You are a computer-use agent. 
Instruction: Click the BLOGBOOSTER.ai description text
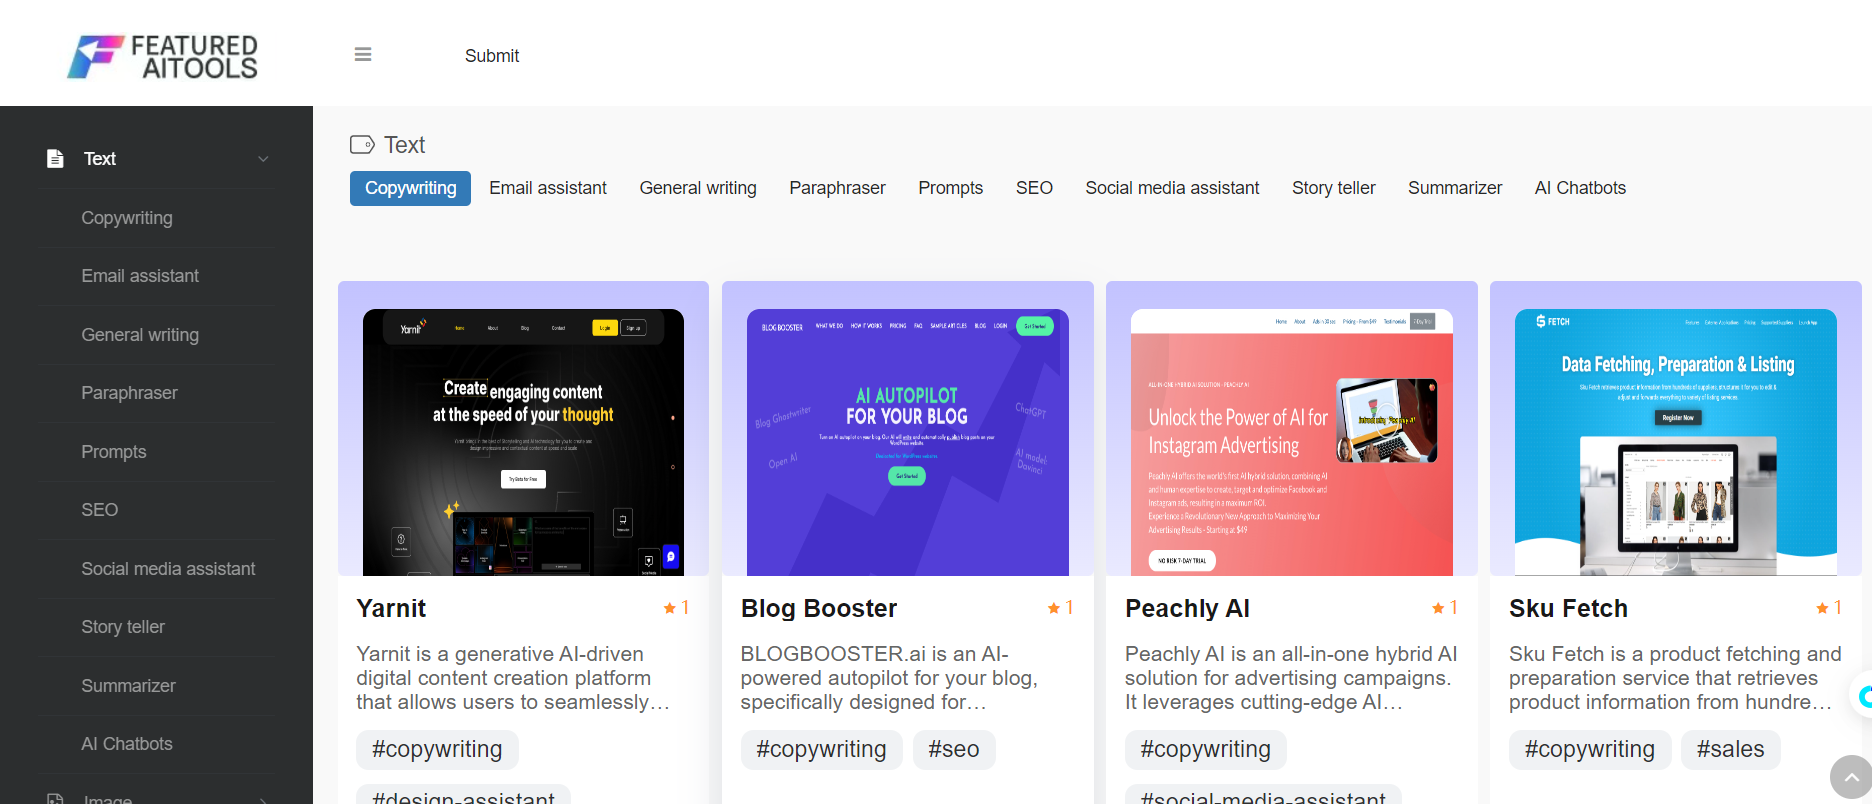(x=889, y=678)
